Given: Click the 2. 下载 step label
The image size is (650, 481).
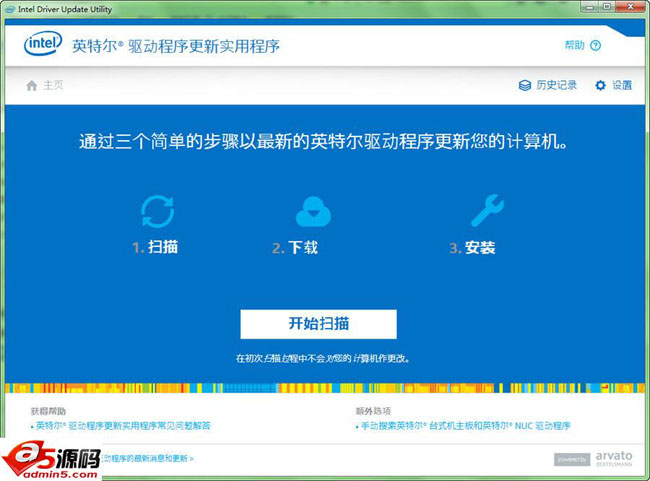Looking at the screenshot, I should tap(295, 248).
